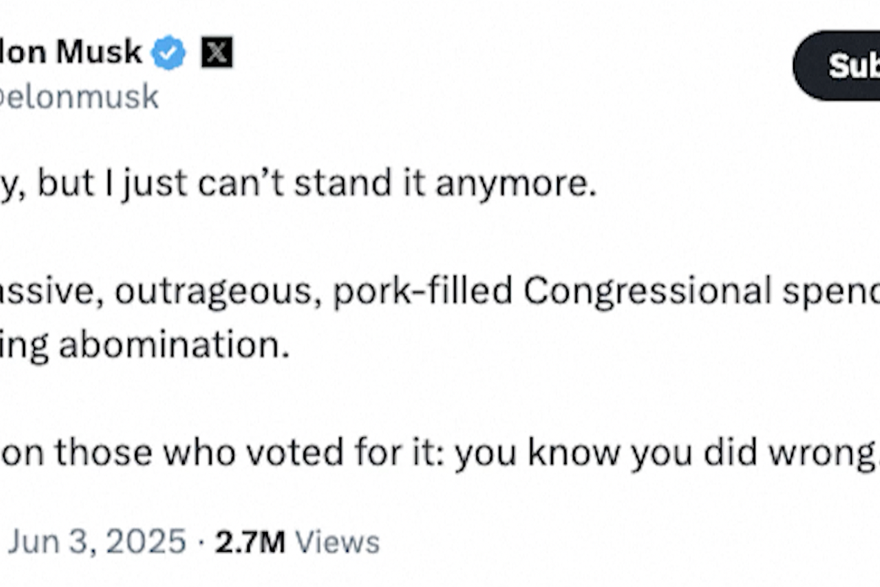This screenshot has width=880, height=587.
Task: Open the Elon Musk display name link
Action: pos(70,52)
